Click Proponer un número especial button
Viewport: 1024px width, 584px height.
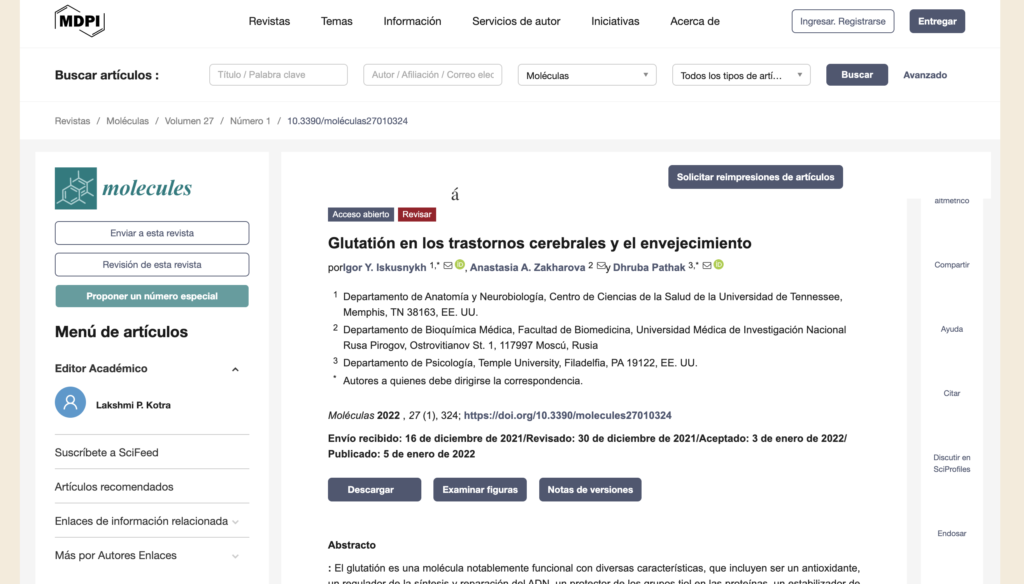[151, 296]
